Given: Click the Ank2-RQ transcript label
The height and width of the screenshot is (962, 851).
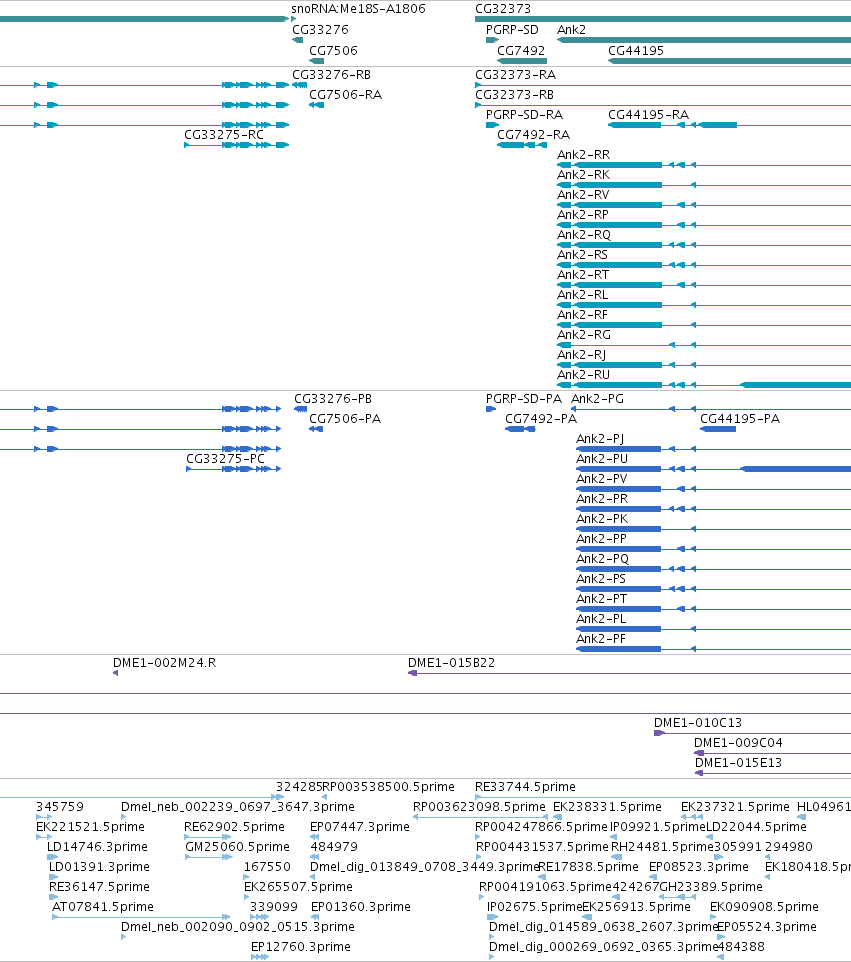Looking at the screenshot, I should pos(584,234).
